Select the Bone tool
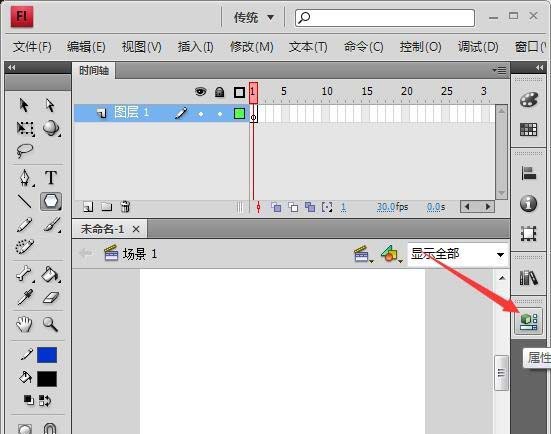 point(24,274)
